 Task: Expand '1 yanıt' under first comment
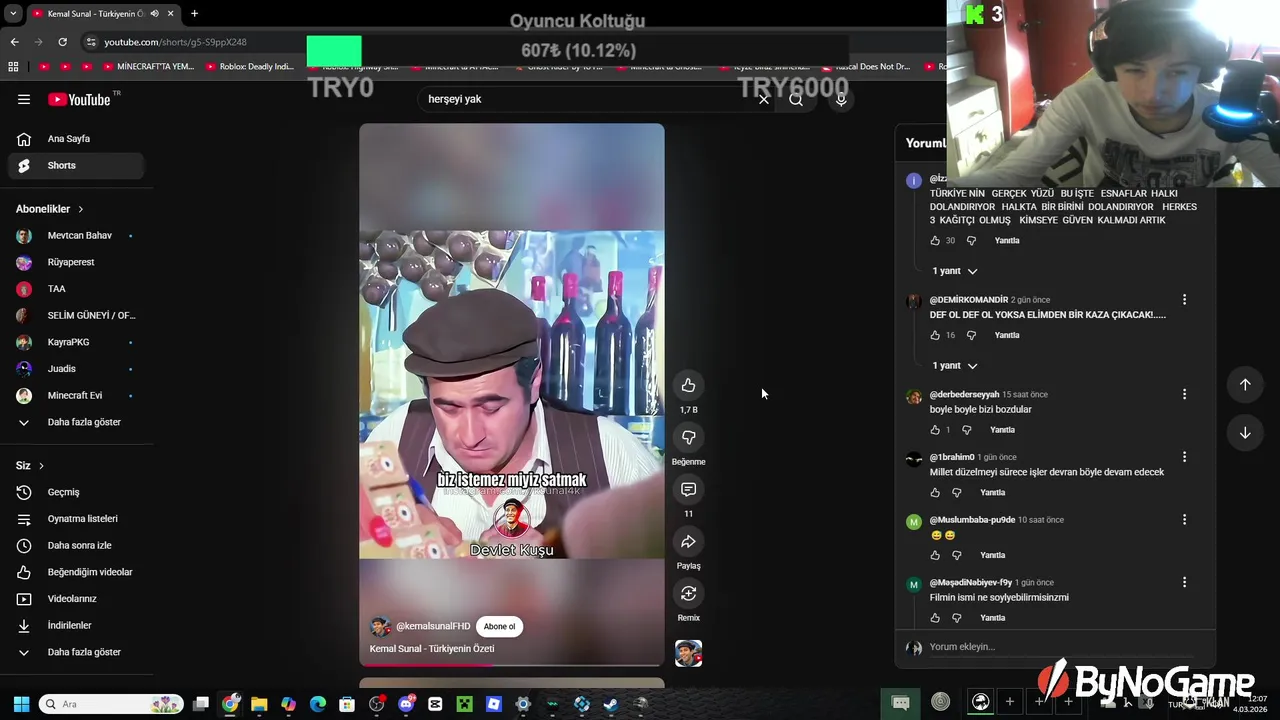(x=955, y=271)
